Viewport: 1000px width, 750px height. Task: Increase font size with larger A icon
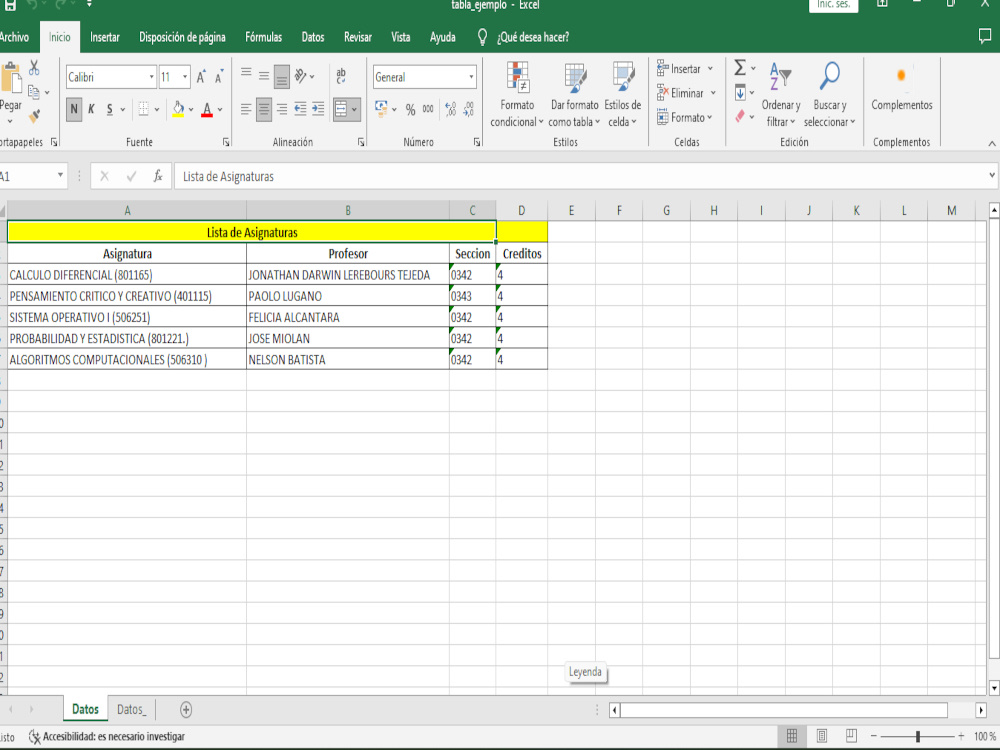202,77
